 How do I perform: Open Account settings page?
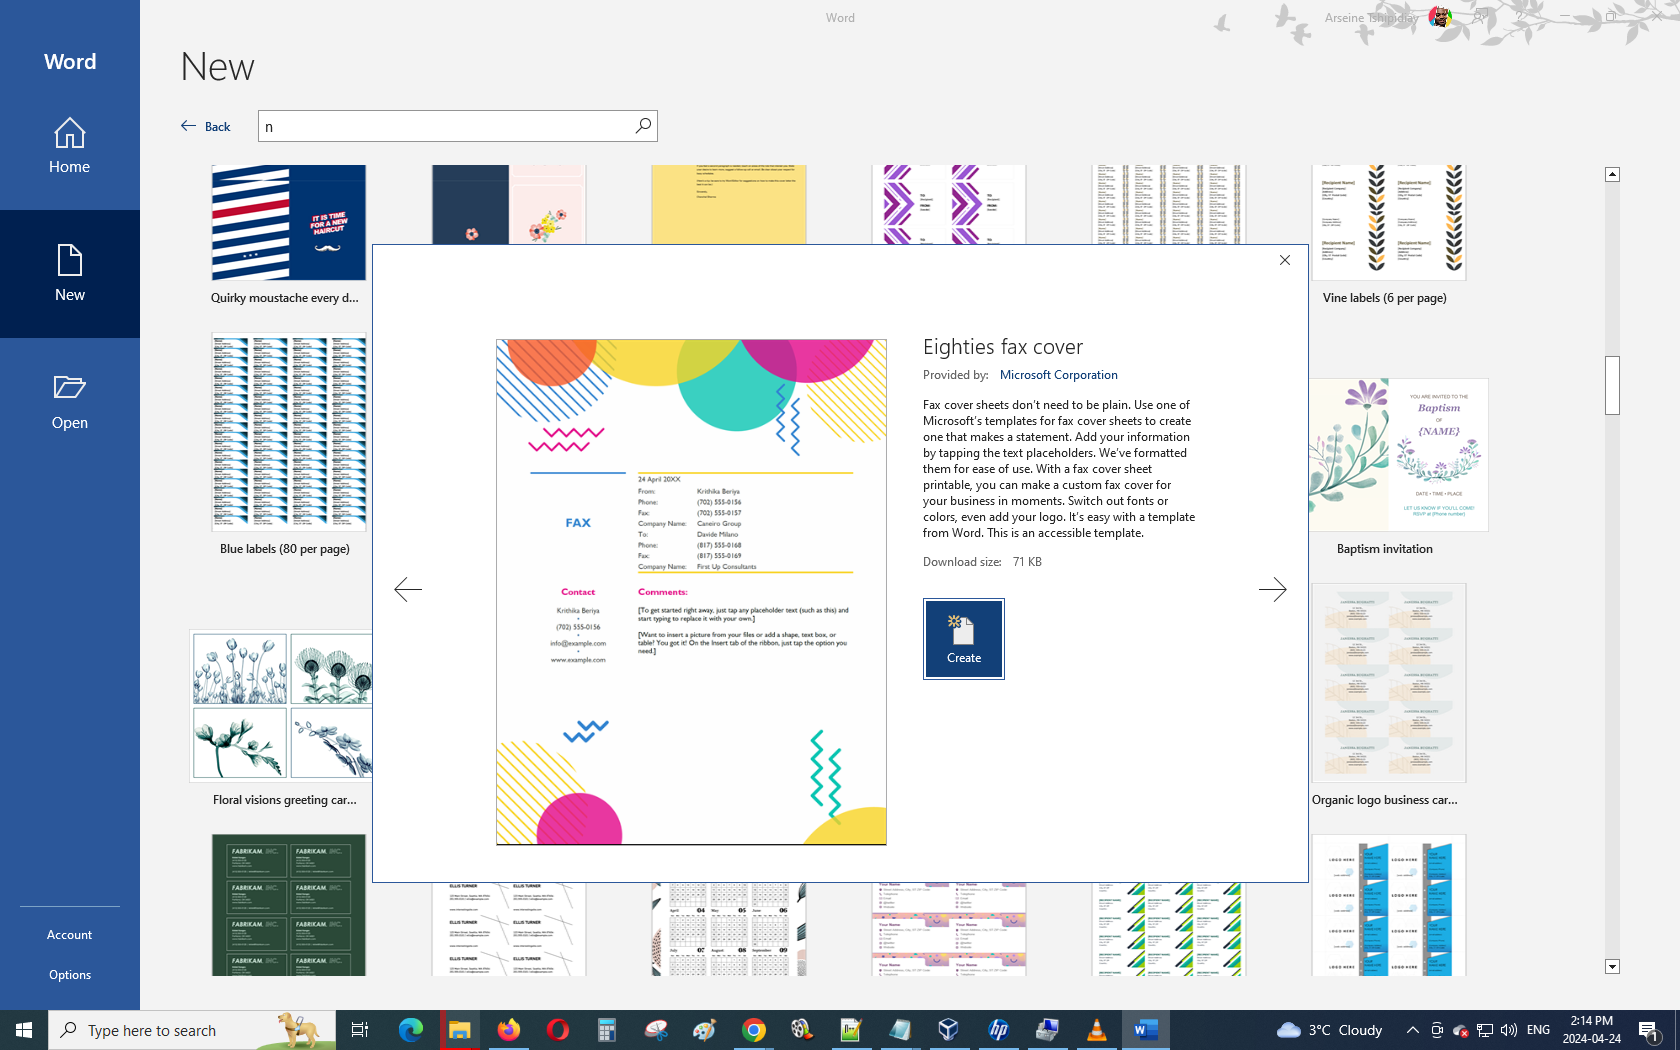70,935
